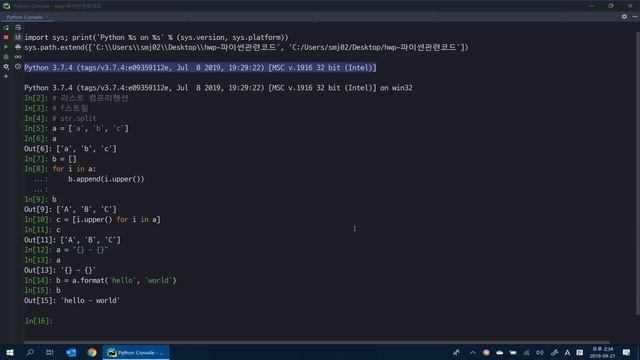Launch Chrome from the taskbar
This screenshot has width=640, height=360.
click(x=92, y=352)
